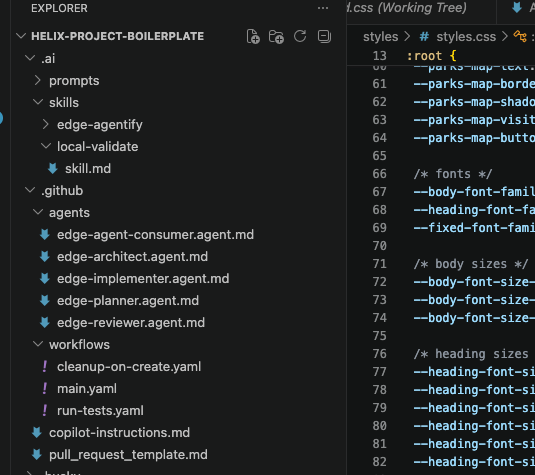Image resolution: width=535 pixels, height=475 pixels.
Task: Click the YAML icon beside main.yaml
Action: (x=45, y=389)
